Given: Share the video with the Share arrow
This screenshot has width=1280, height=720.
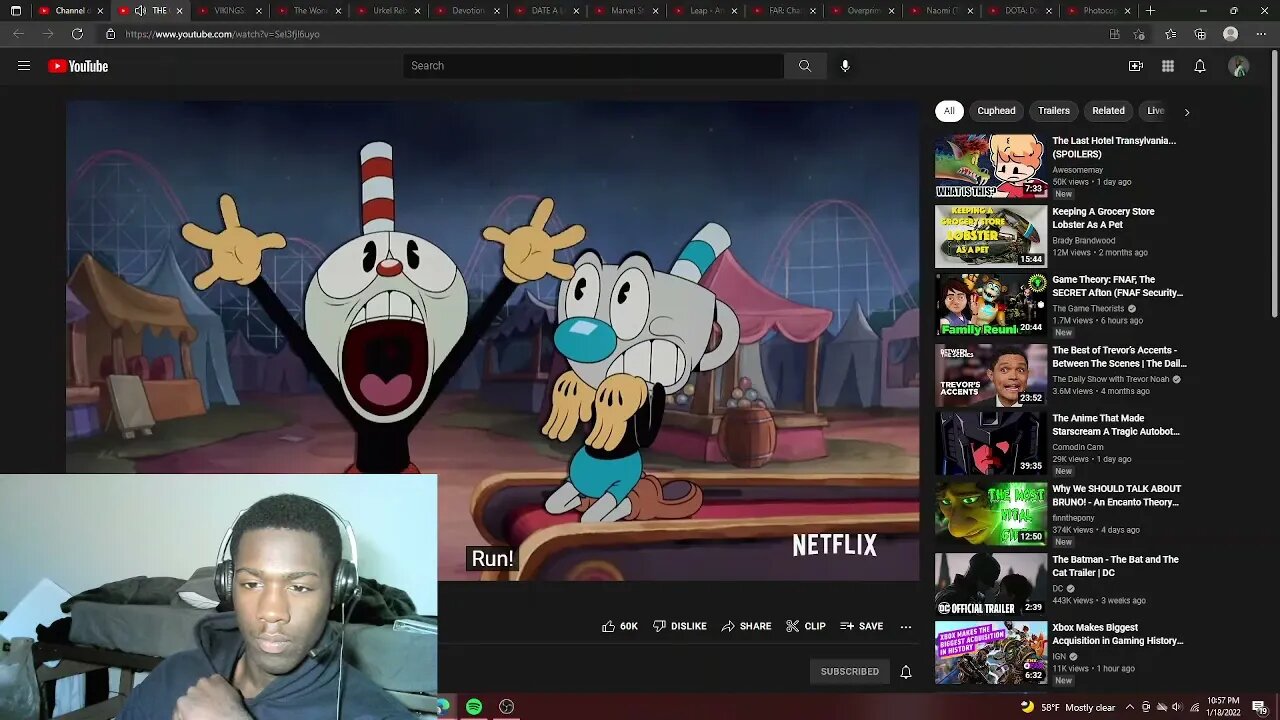Looking at the screenshot, I should (746, 626).
